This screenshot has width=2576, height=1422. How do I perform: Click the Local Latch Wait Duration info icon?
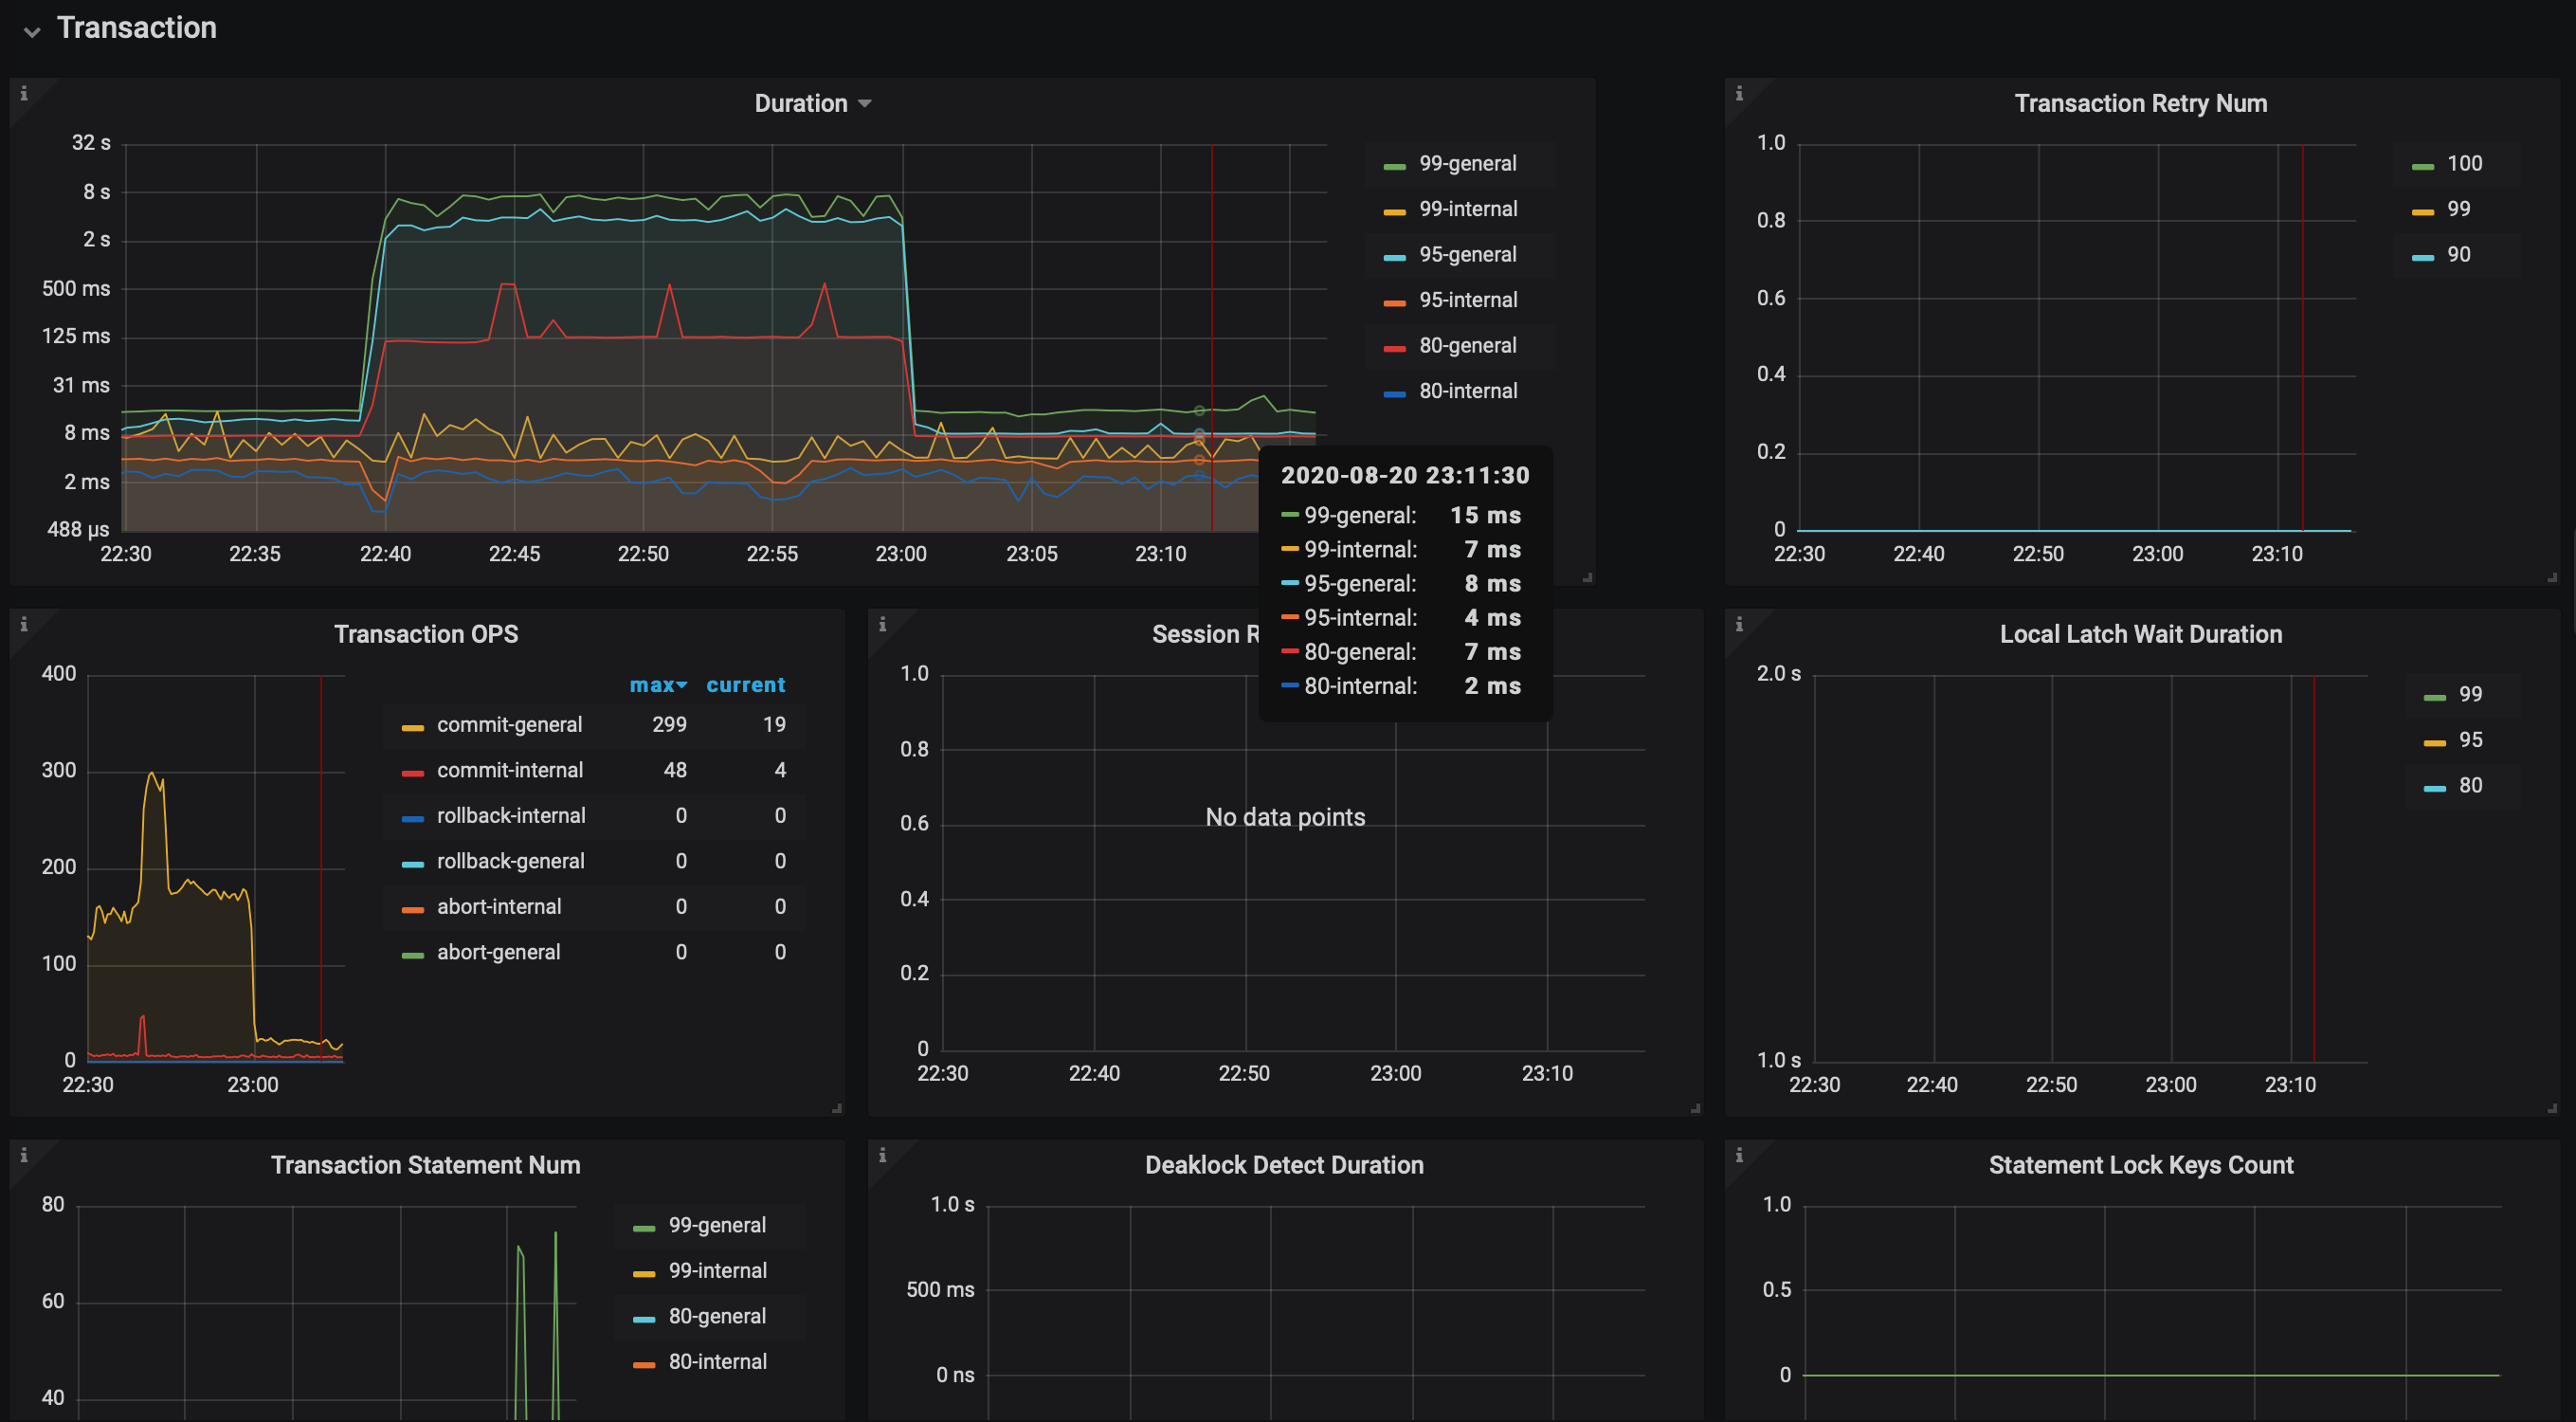point(1739,624)
